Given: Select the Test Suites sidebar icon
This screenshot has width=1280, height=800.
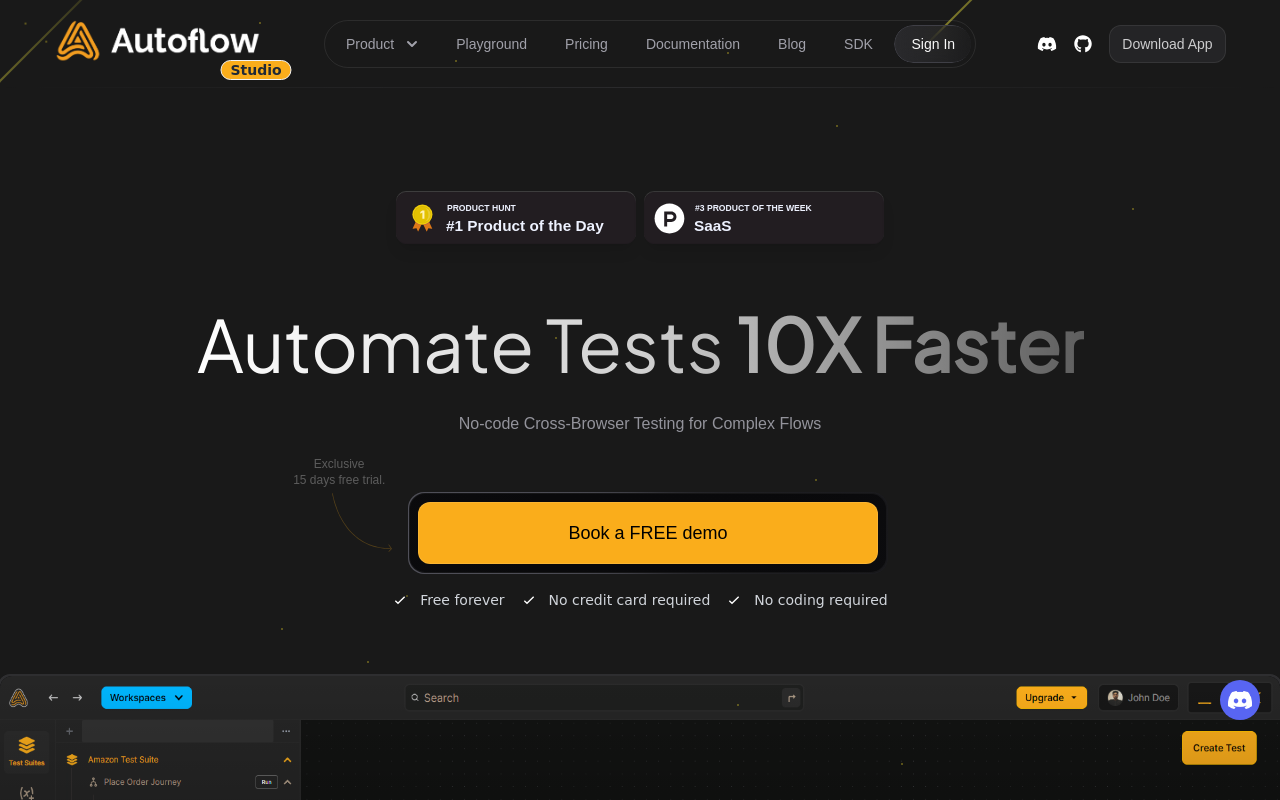Looking at the screenshot, I should (27, 750).
